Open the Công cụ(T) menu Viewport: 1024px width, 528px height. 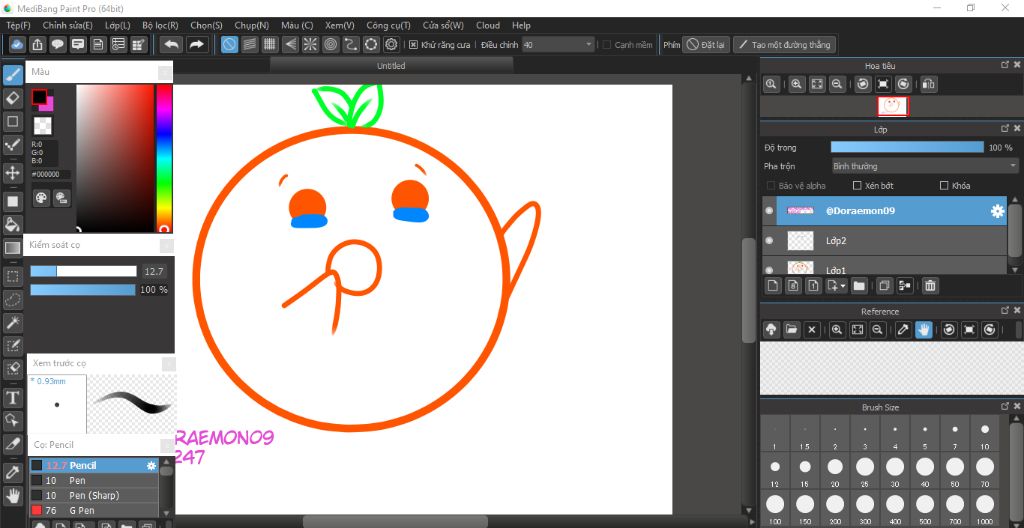(388, 25)
